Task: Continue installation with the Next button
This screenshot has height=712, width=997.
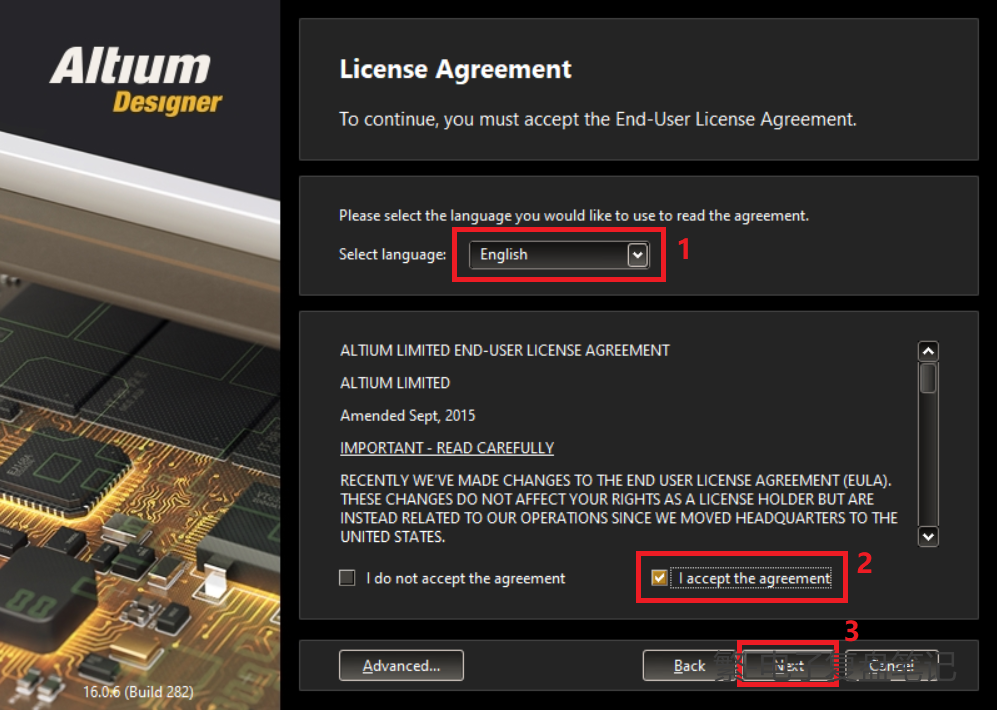Action: click(789, 666)
